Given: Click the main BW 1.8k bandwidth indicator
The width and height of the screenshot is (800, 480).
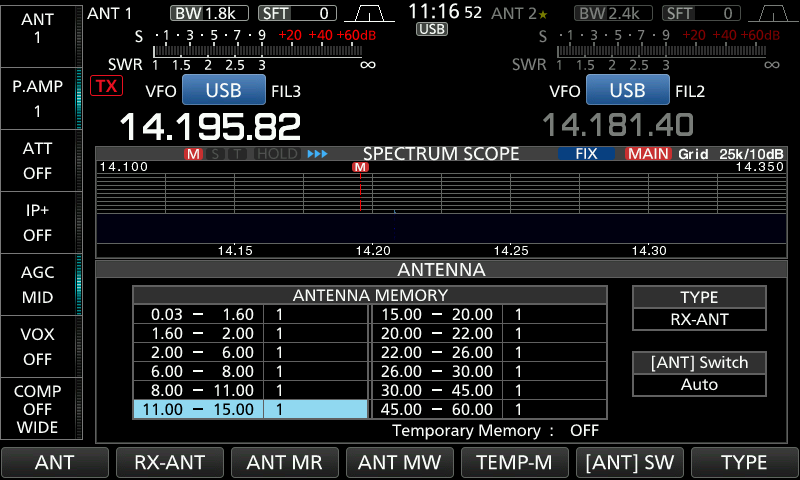Looking at the screenshot, I should pyautogui.click(x=210, y=13).
